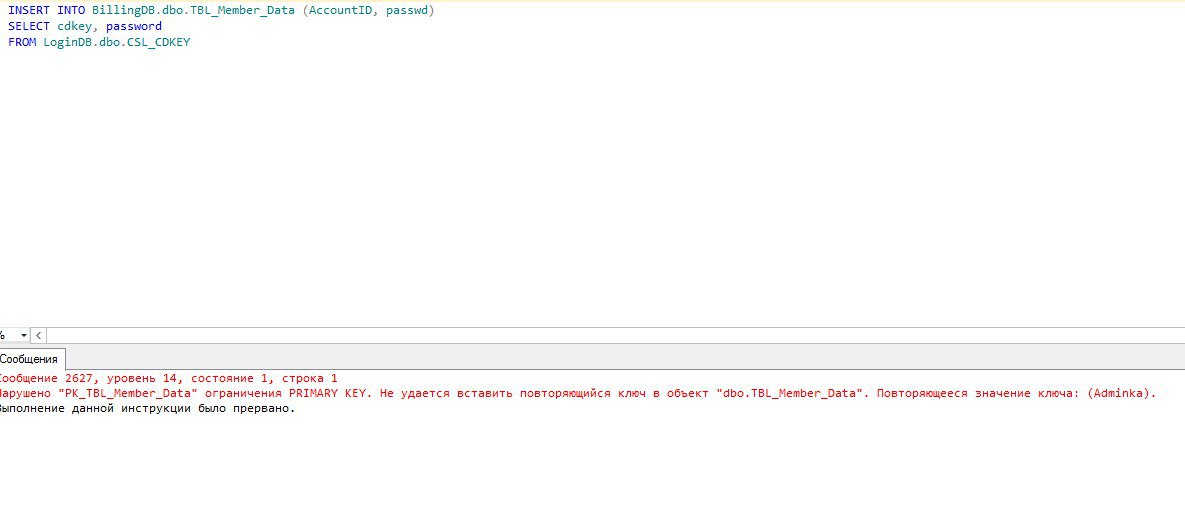Click "PK_TBL_Member_Data" constraint name in error
Image resolution: width=1185 pixels, height=506 pixels.
click(x=127, y=393)
